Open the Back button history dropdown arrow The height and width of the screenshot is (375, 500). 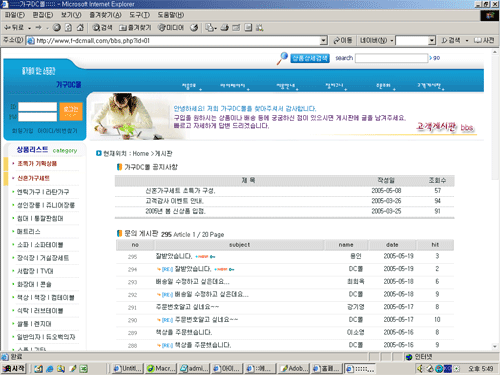tap(29, 28)
